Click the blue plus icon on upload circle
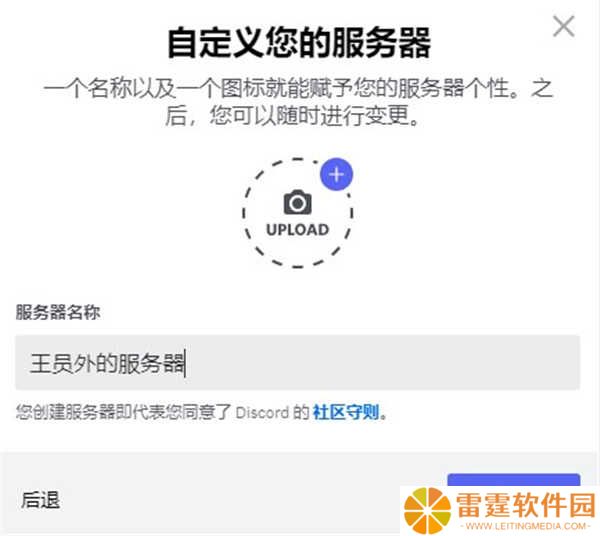Image resolution: width=600 pixels, height=536 pixels. (336, 174)
